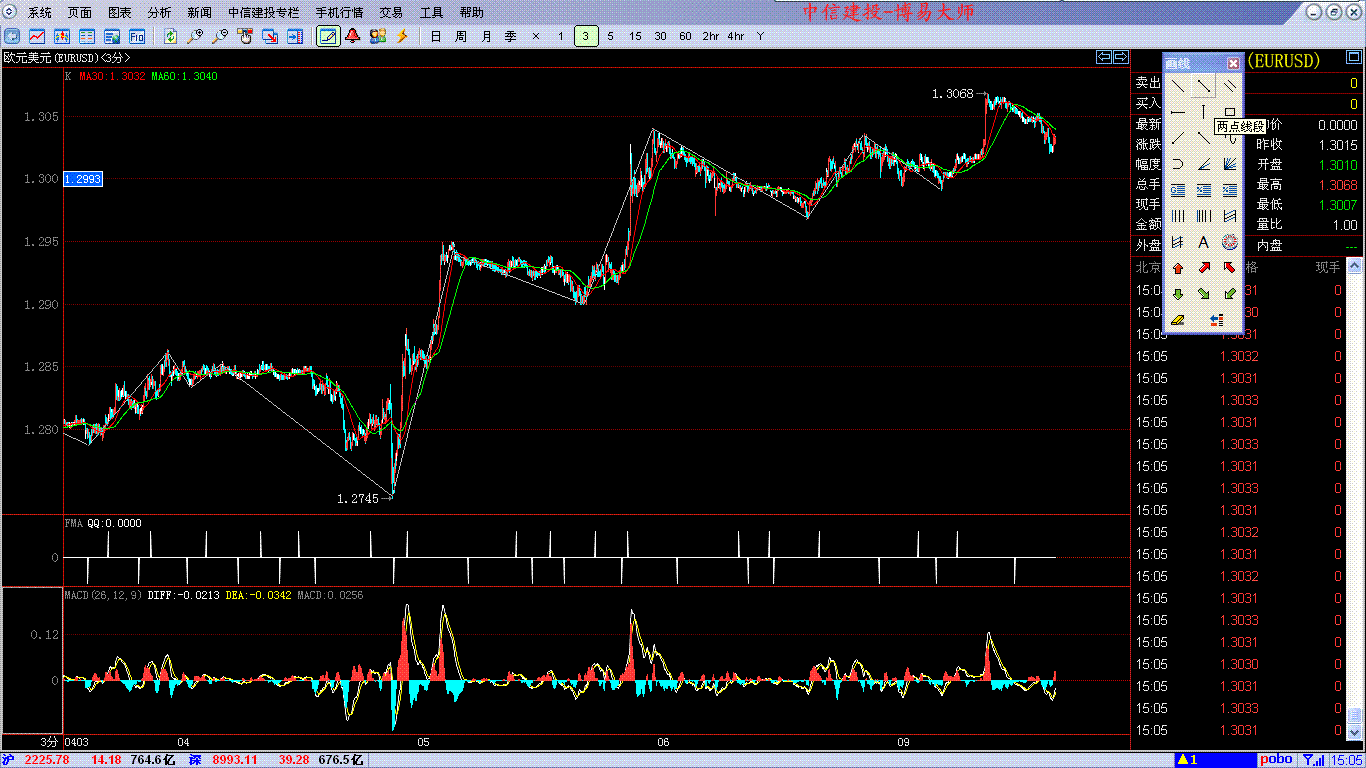Select the arc drawing tool
Image resolution: width=1366 pixels, height=768 pixels.
pos(1178,164)
